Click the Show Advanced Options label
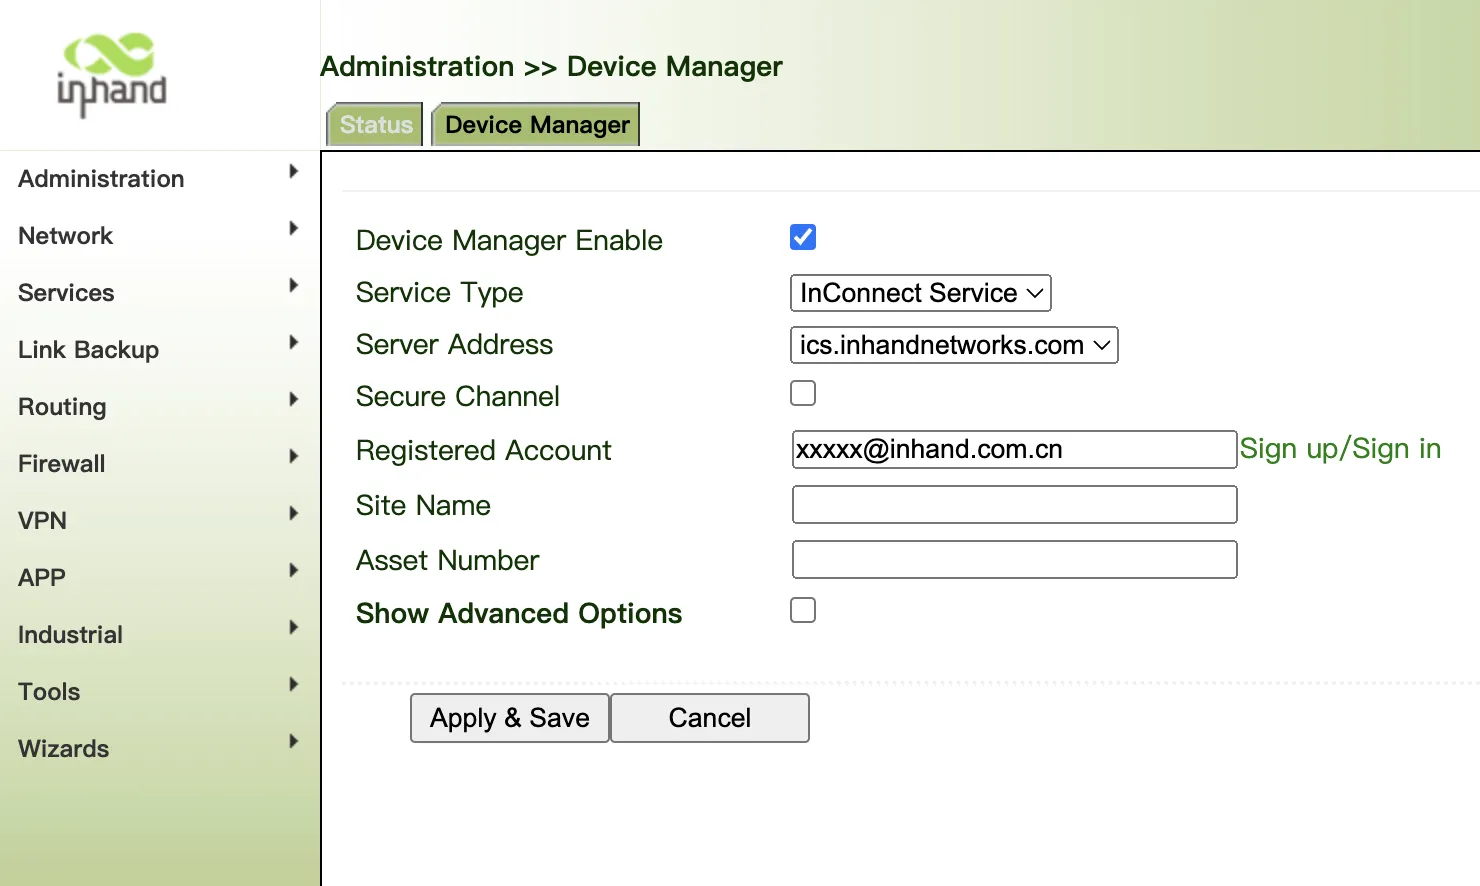This screenshot has height=886, width=1480. pyautogui.click(x=519, y=613)
